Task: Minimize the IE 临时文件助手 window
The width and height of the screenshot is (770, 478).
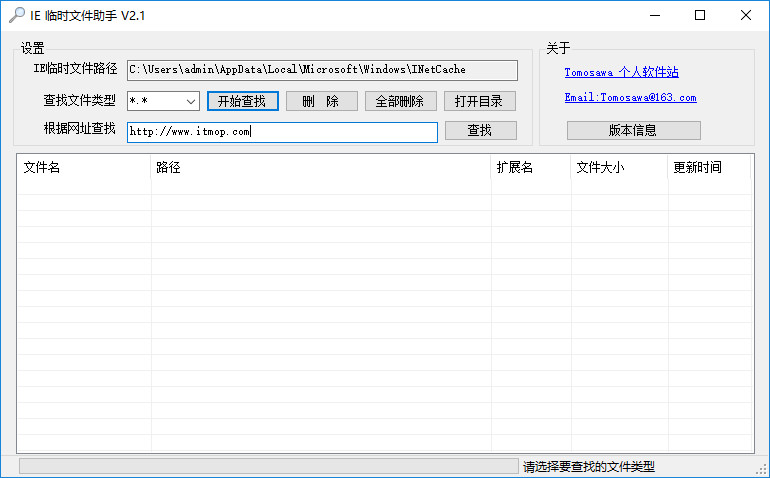Action: pyautogui.click(x=655, y=15)
